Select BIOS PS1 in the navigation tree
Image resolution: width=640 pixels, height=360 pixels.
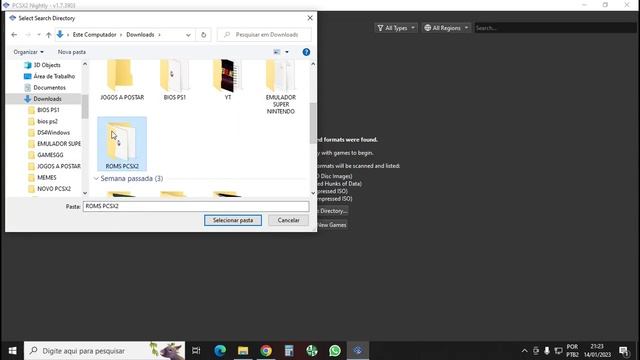click(x=44, y=110)
